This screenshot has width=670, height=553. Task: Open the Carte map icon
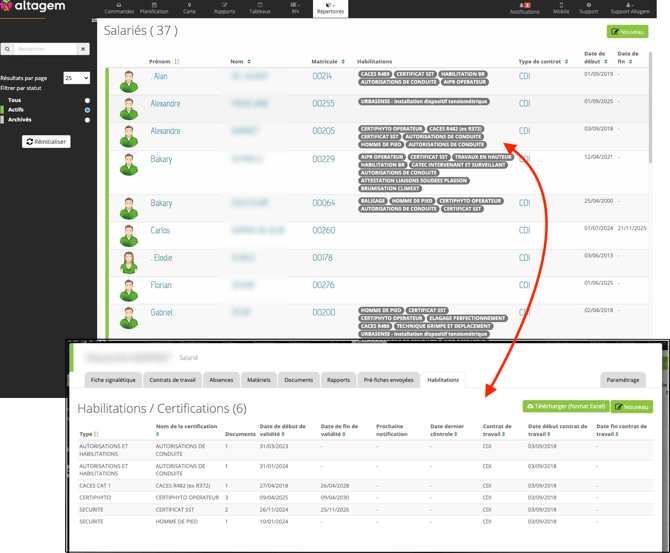pyautogui.click(x=189, y=5)
